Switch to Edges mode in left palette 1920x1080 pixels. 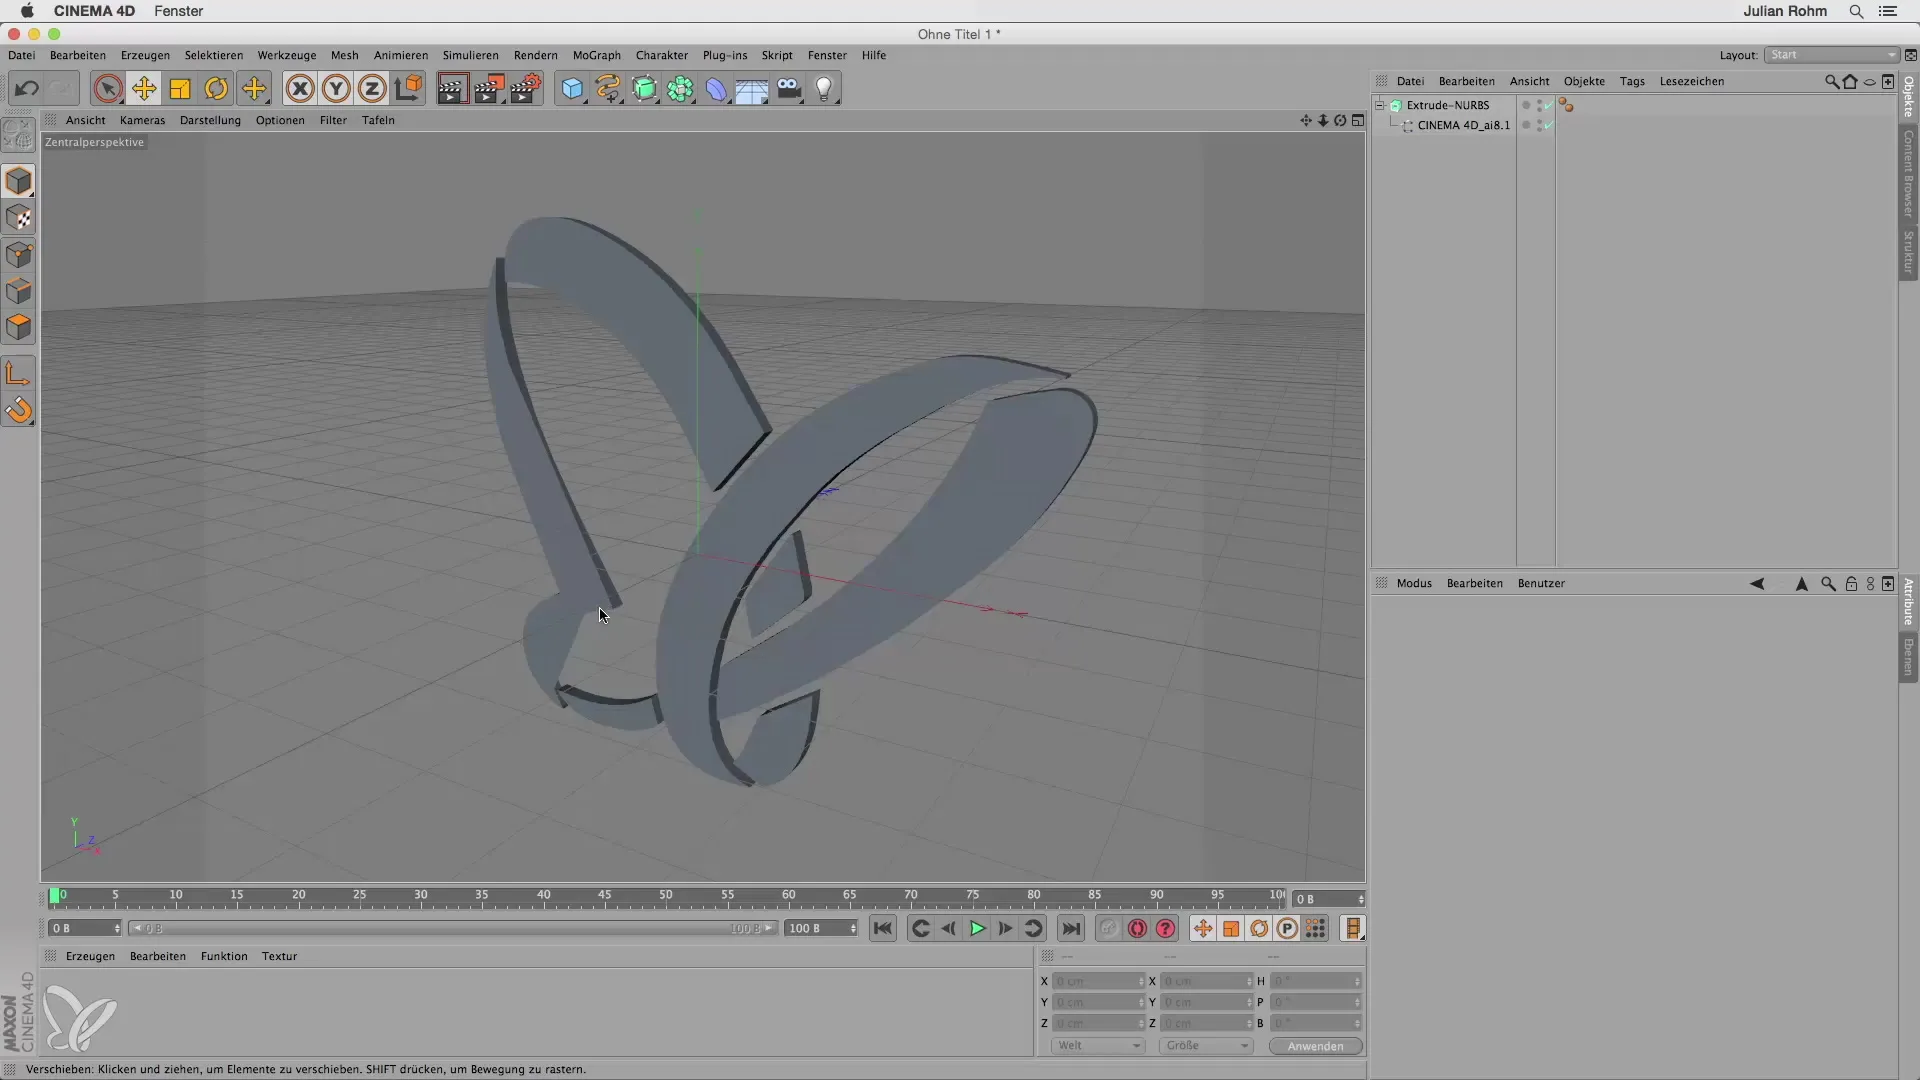click(x=19, y=291)
